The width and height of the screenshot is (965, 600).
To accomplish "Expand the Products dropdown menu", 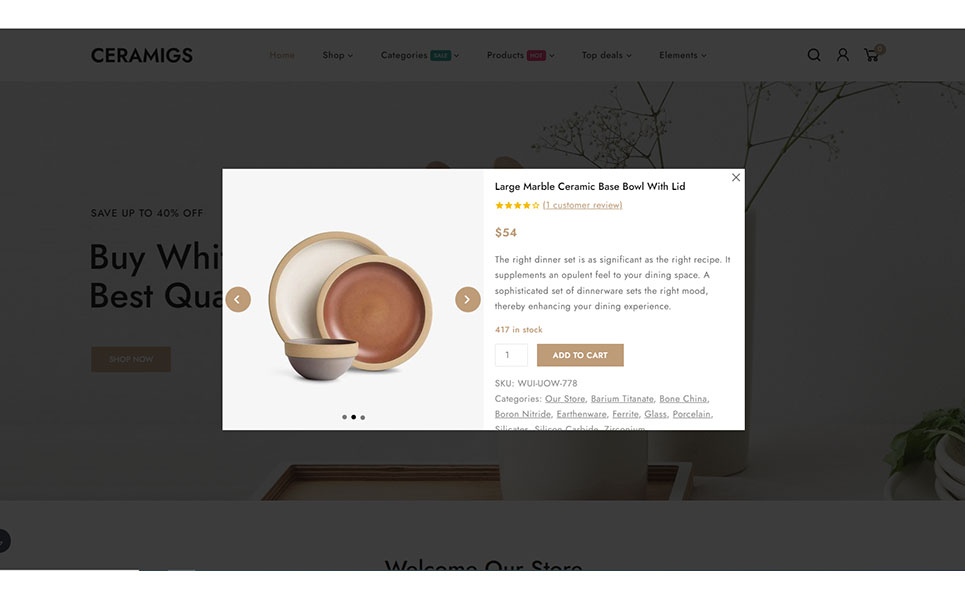I will pos(521,55).
